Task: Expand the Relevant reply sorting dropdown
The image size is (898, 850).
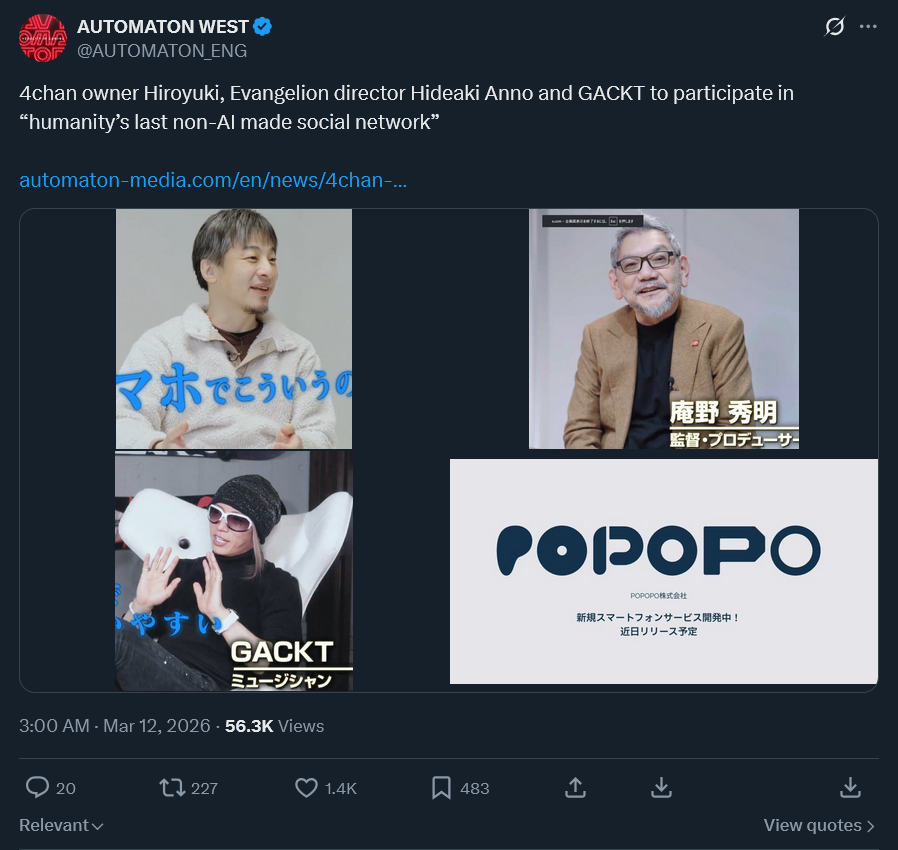Action: click(61, 825)
